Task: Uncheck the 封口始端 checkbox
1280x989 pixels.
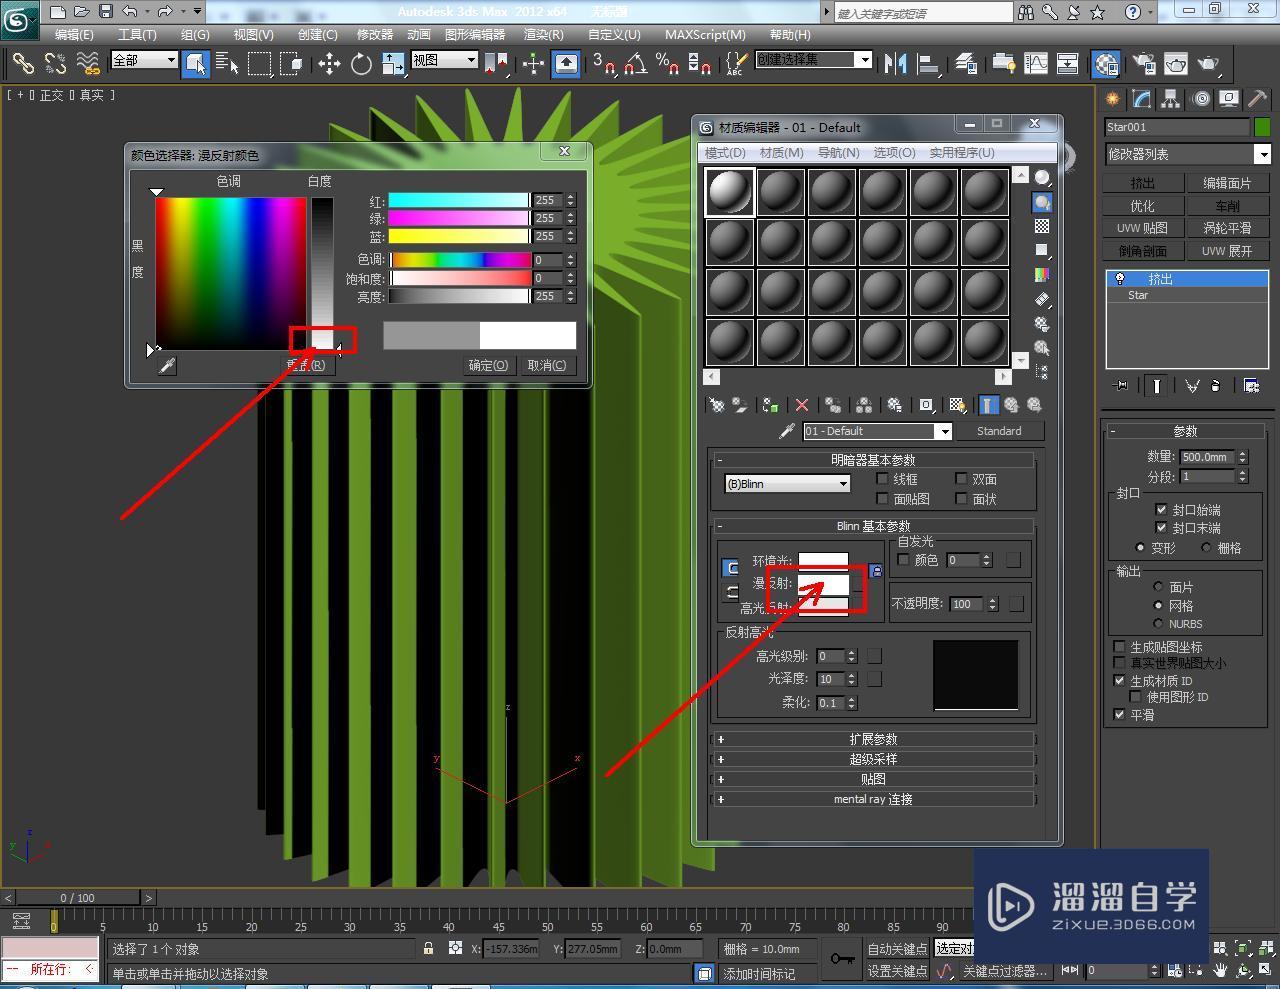Action: [1161, 509]
